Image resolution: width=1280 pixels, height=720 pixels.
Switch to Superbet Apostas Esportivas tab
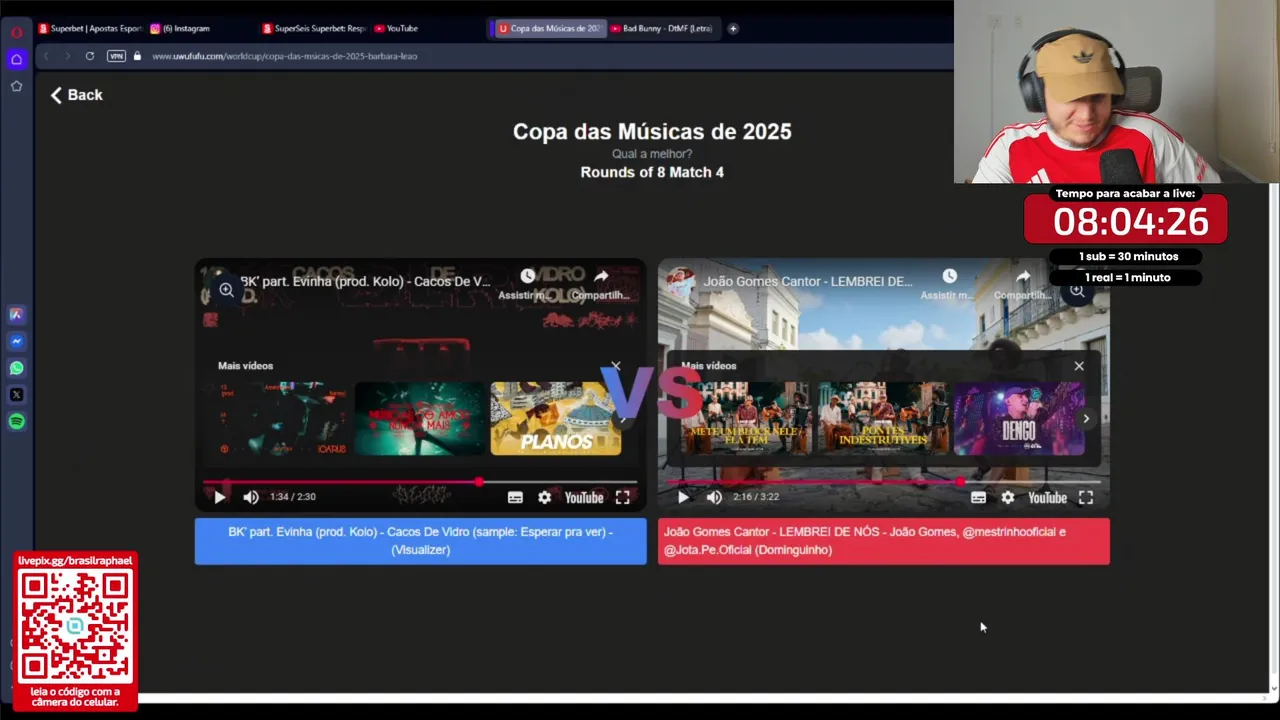[90, 28]
